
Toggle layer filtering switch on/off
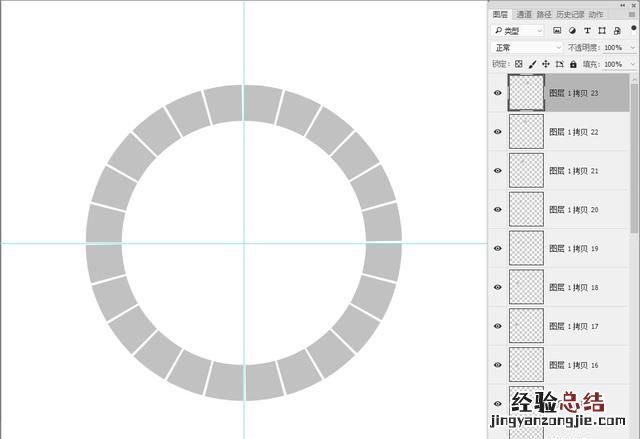click(633, 28)
